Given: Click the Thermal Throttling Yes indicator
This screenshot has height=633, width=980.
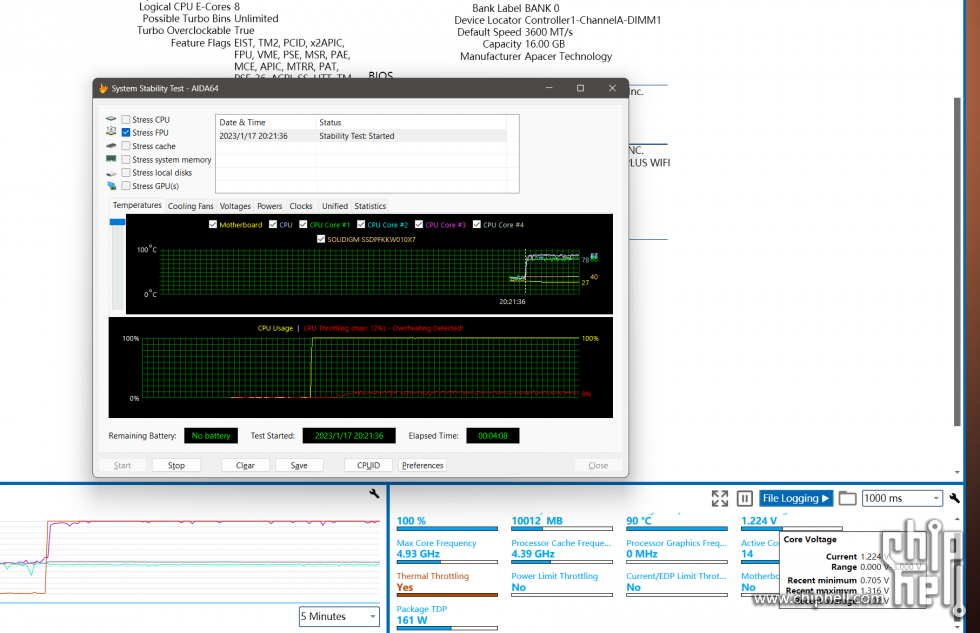Looking at the screenshot, I should (404, 587).
